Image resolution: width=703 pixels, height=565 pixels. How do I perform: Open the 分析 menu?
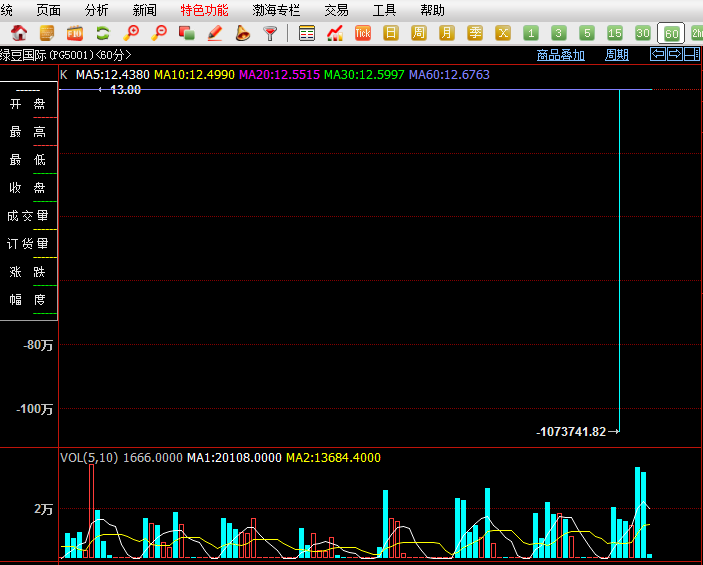point(97,10)
